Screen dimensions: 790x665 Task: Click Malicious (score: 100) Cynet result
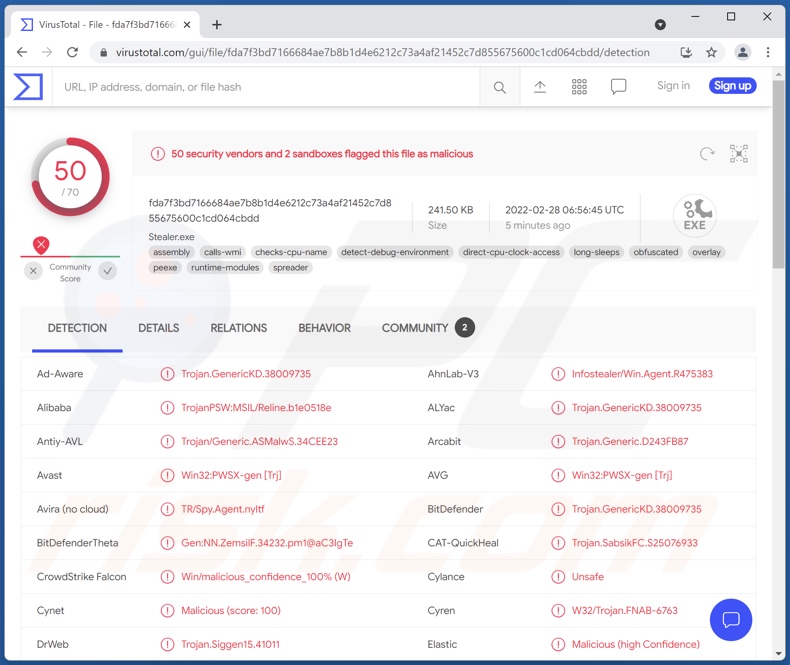(x=231, y=610)
